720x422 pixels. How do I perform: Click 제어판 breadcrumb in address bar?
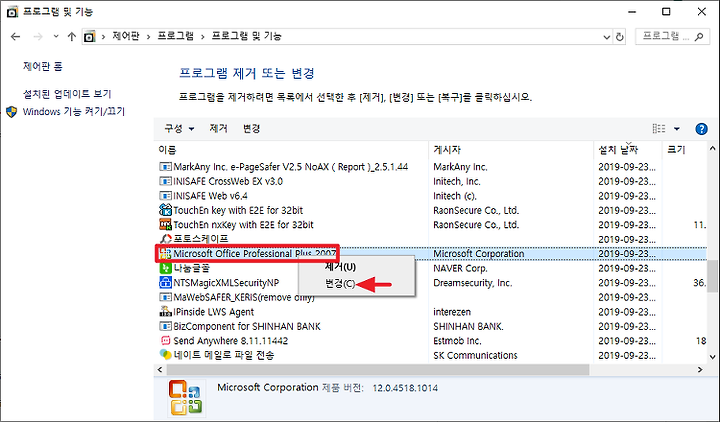(126, 36)
